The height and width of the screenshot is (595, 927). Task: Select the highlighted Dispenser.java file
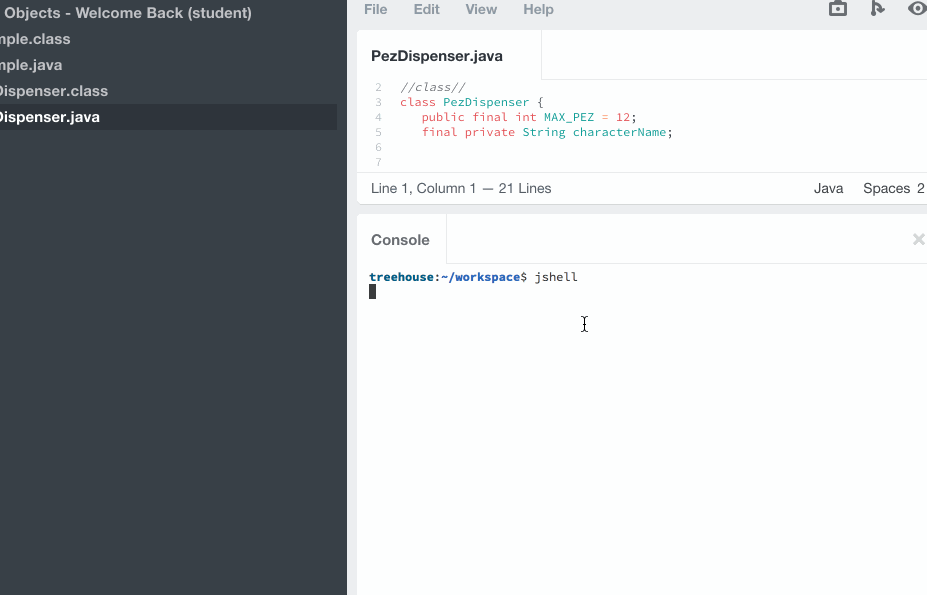pos(49,116)
